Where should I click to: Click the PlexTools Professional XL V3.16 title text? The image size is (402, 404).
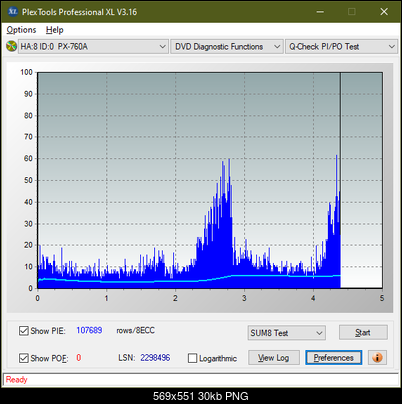79,12
